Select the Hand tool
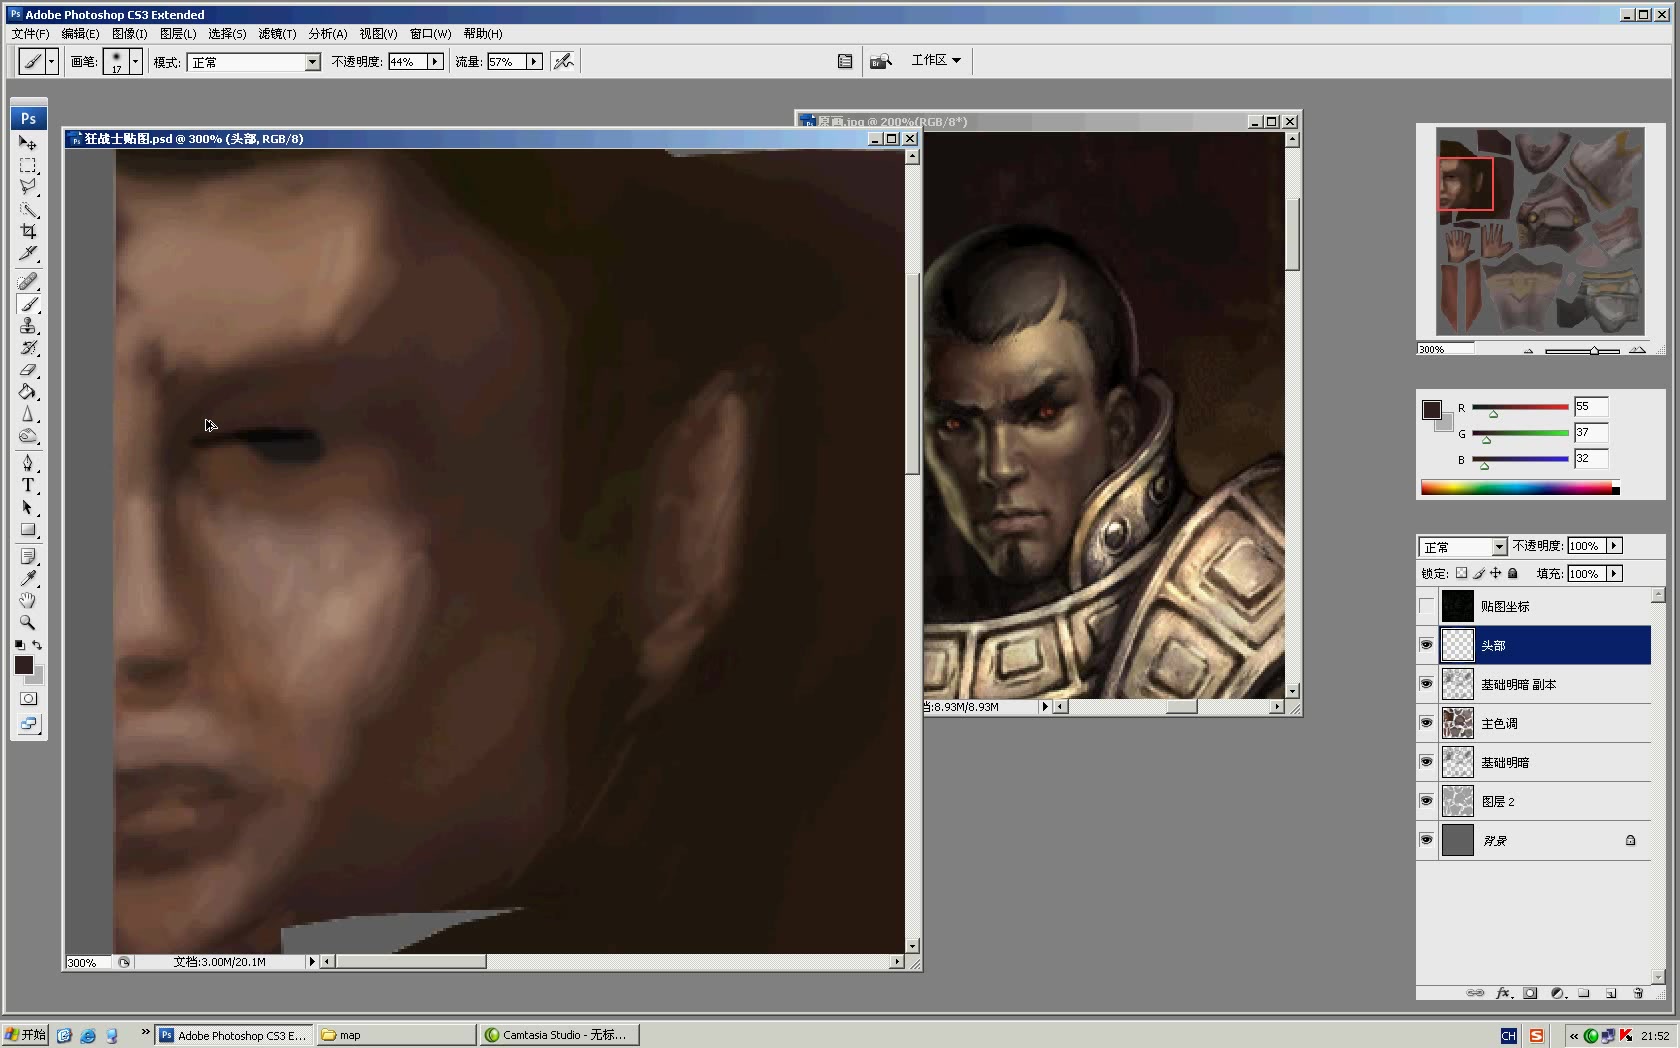 coord(28,601)
